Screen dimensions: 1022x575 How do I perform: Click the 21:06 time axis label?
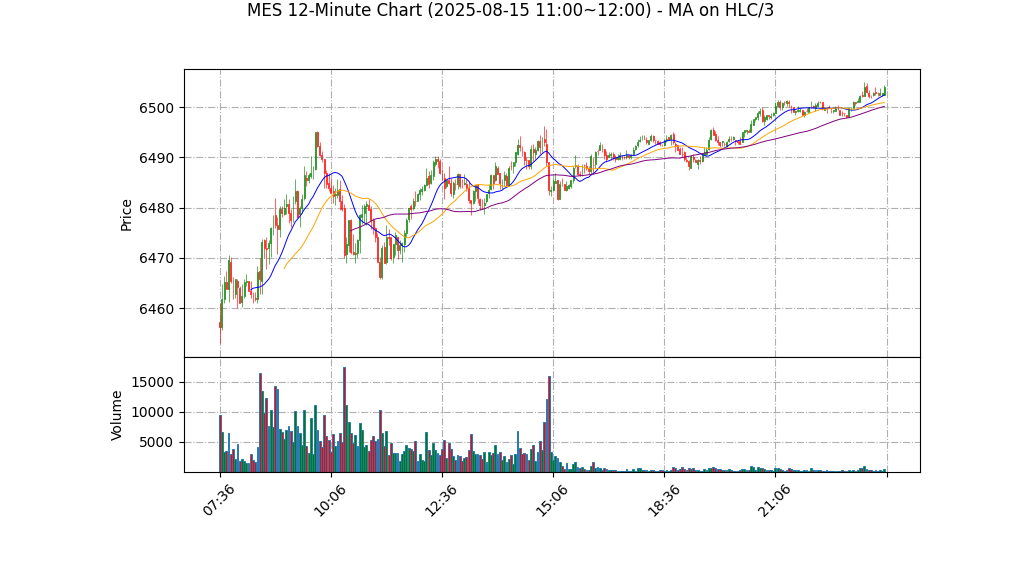774,500
